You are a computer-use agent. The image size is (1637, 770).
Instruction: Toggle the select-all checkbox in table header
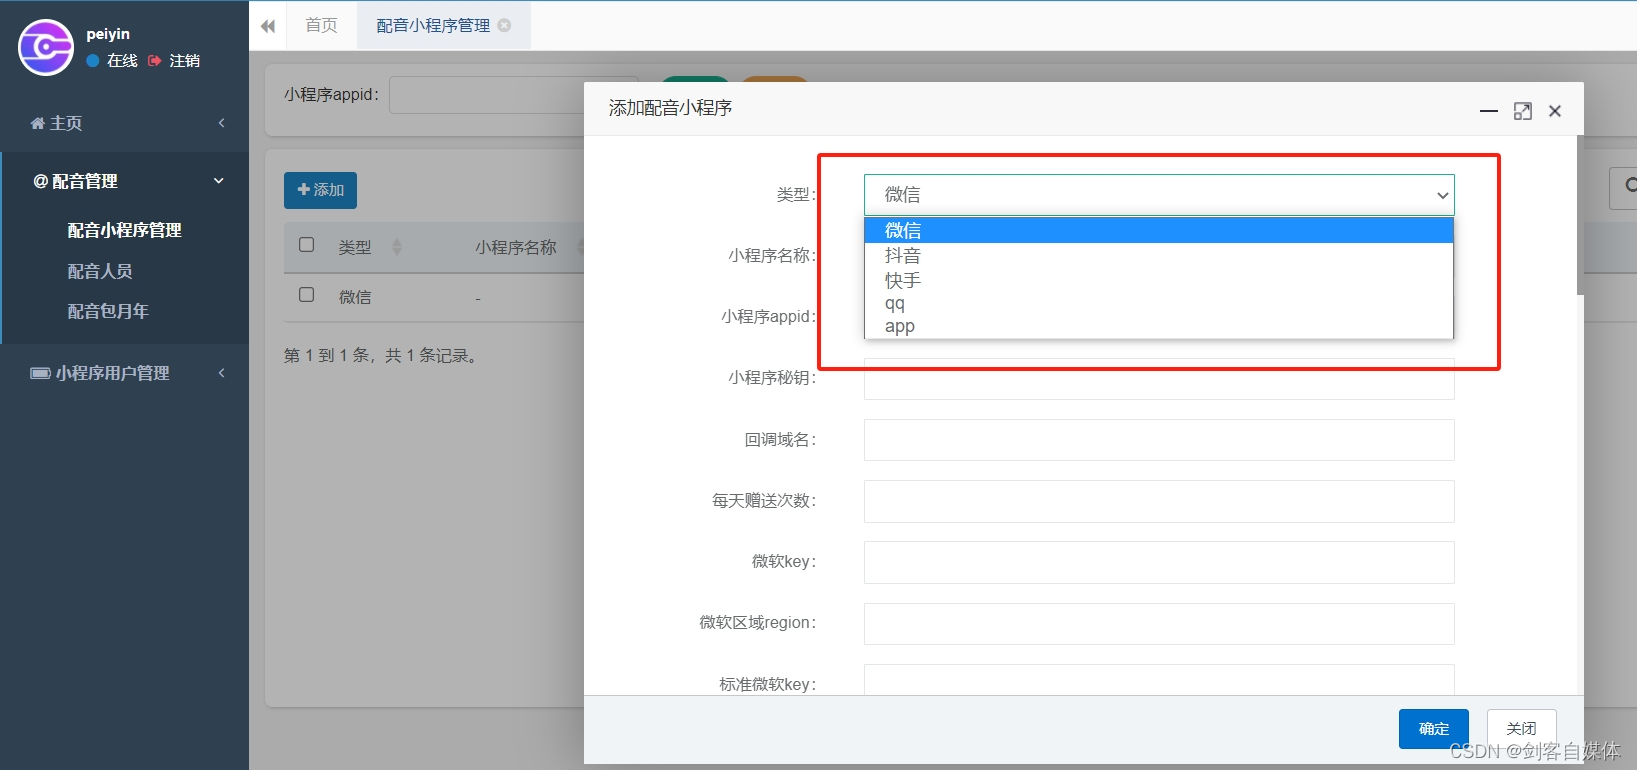pos(307,245)
